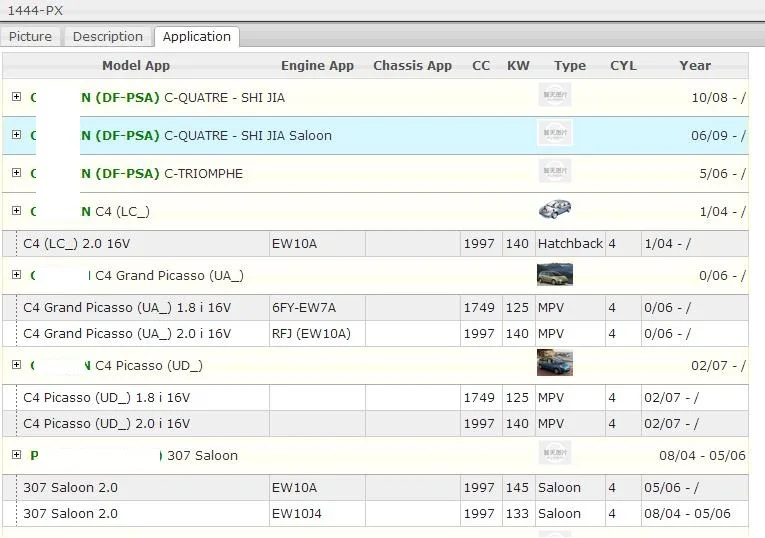The height and width of the screenshot is (538, 765).
Task: Click engine code 6FY-EW7A
Action: click(303, 308)
